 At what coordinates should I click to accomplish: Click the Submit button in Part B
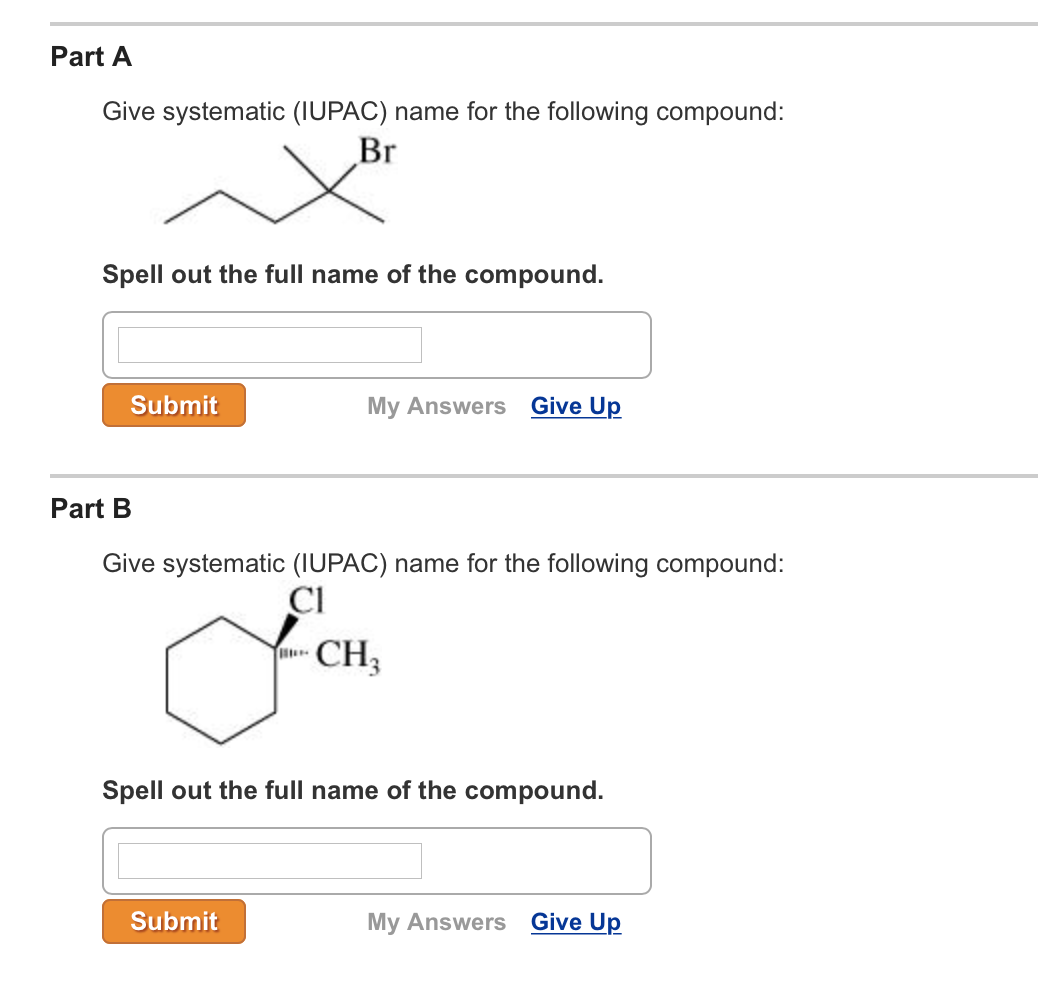[173, 921]
